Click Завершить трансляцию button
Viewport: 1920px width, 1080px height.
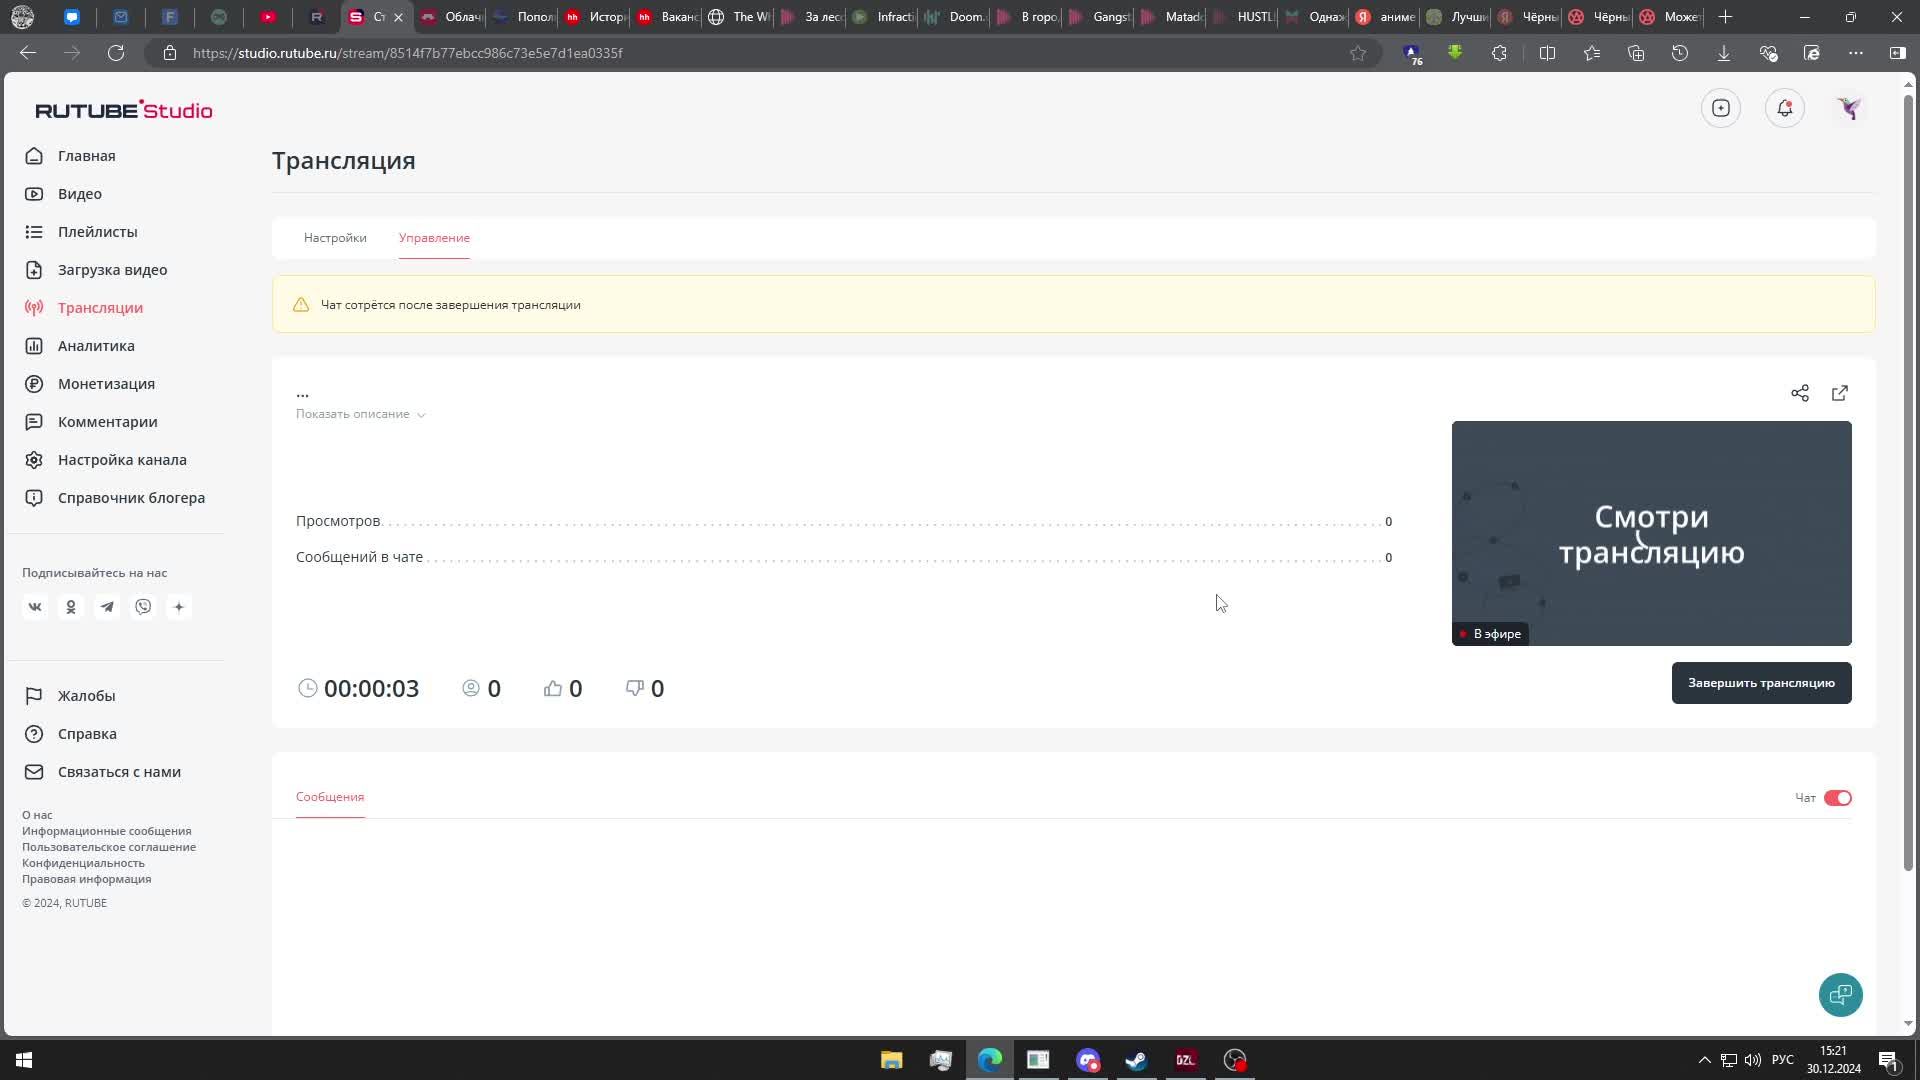[1761, 683]
